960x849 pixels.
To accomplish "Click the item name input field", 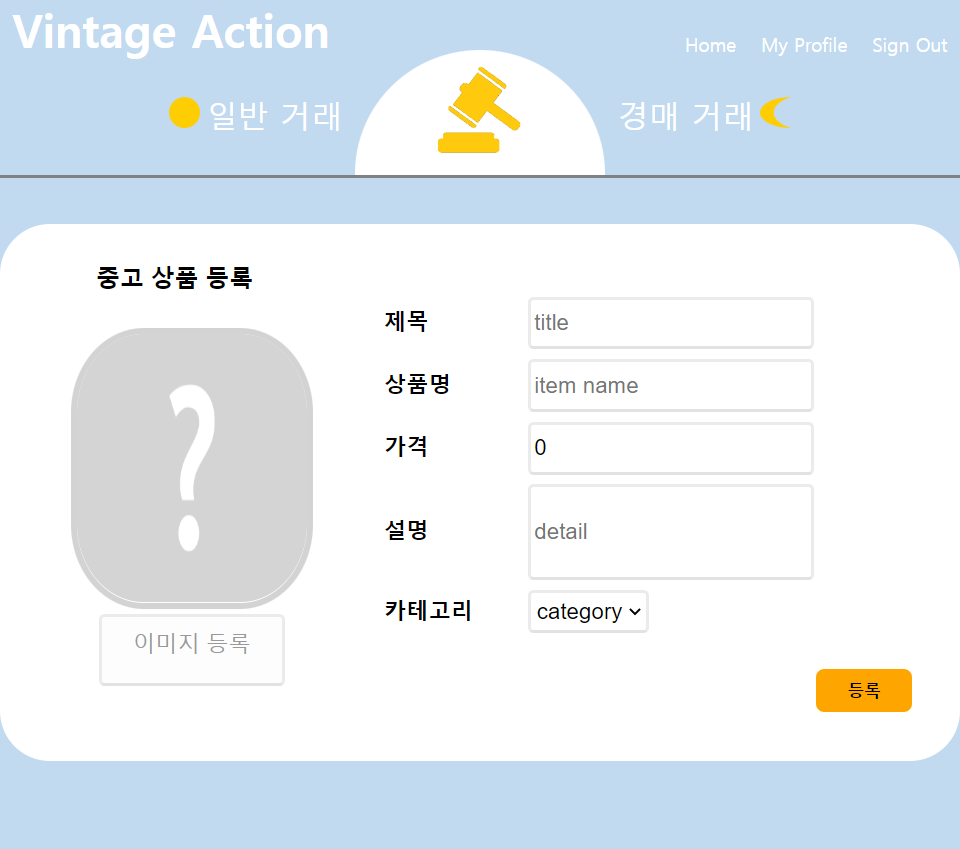I will click(x=670, y=385).
